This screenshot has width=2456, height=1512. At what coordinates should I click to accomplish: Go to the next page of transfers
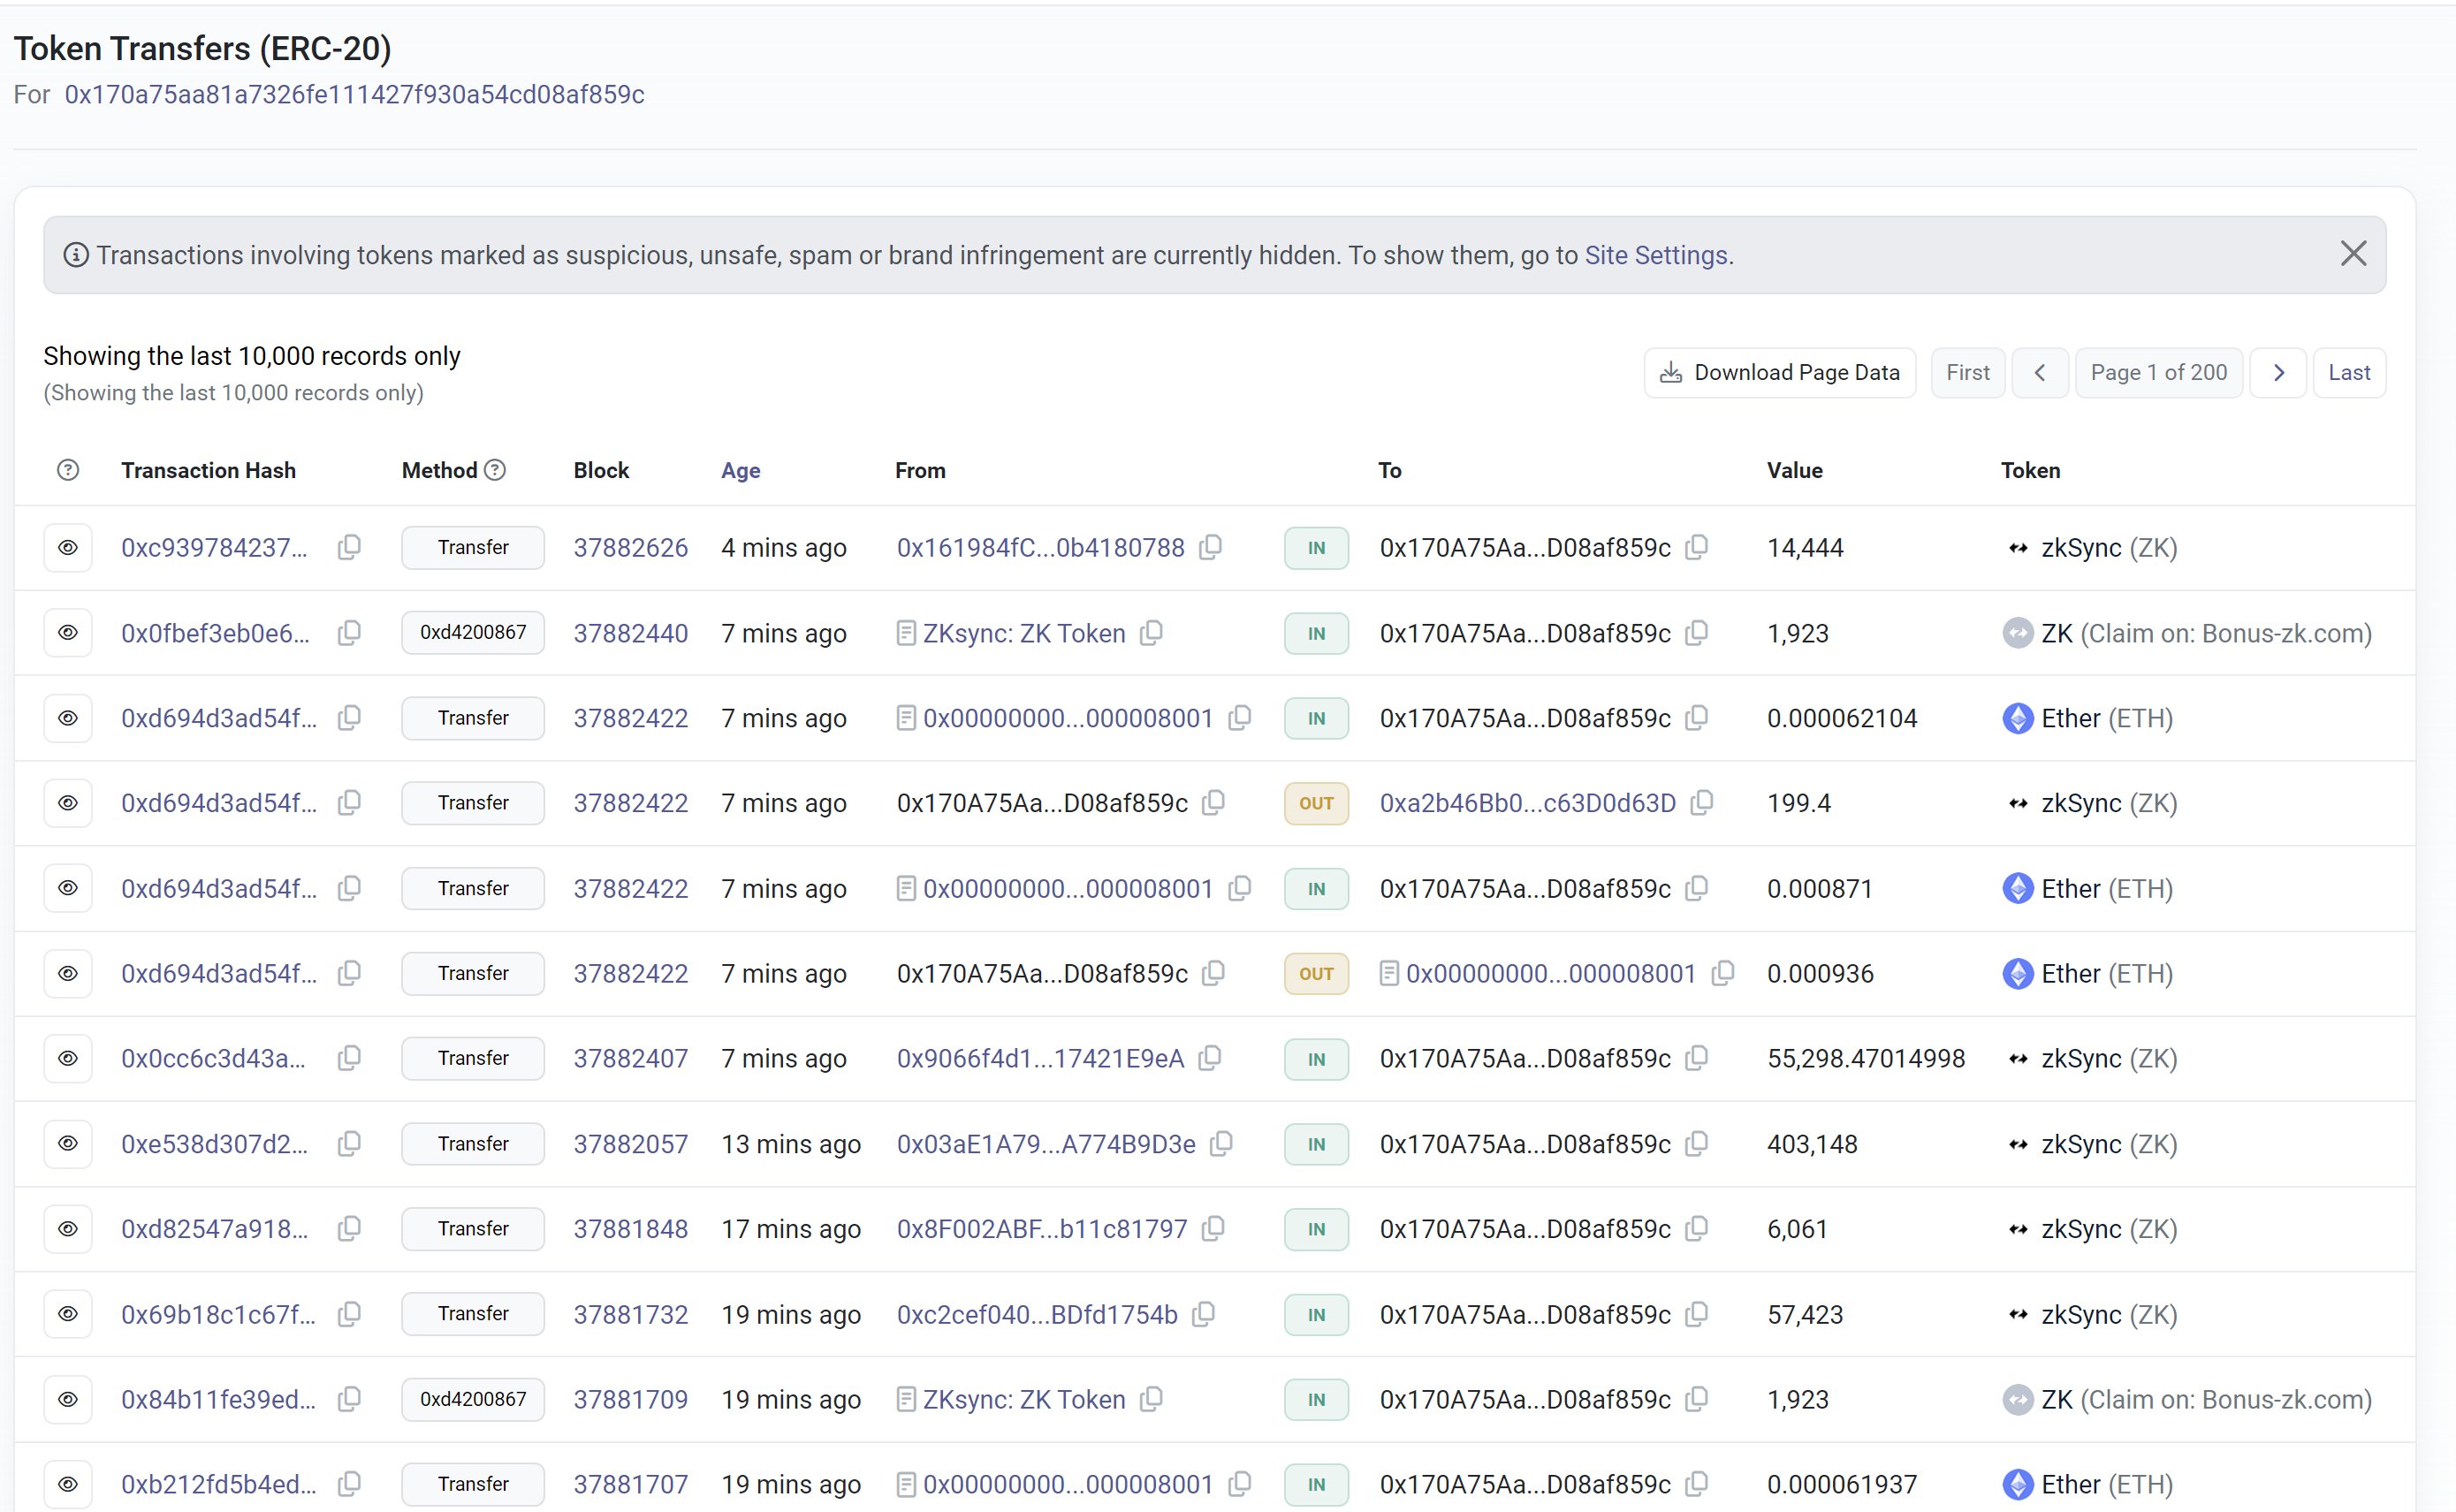[2278, 373]
